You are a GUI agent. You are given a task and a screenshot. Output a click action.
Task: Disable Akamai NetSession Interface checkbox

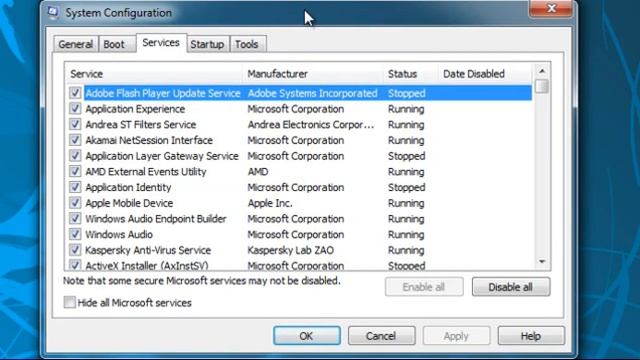[x=75, y=140]
